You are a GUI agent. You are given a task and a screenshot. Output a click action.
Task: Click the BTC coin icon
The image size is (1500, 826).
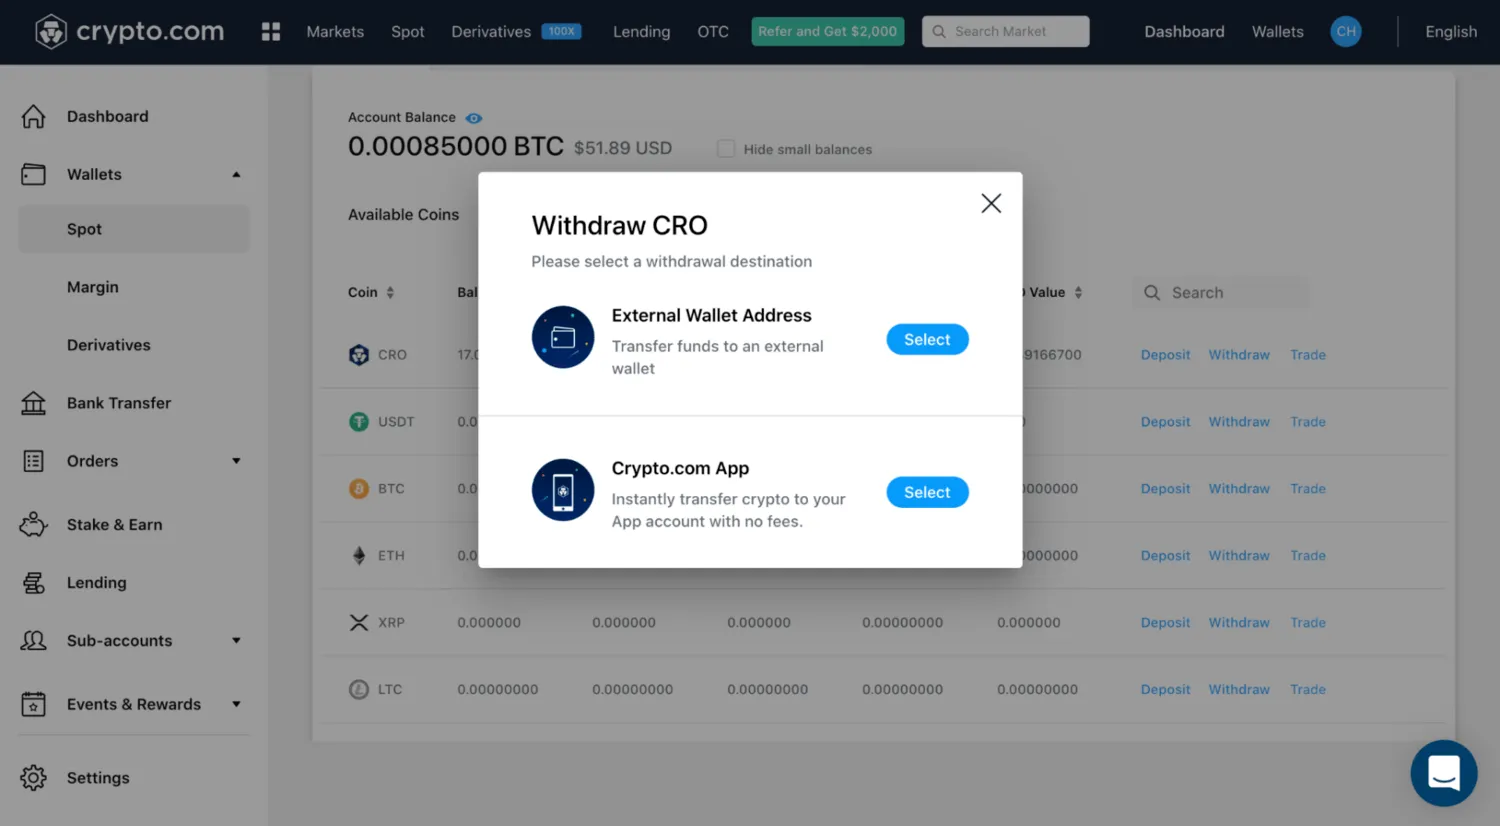click(359, 489)
